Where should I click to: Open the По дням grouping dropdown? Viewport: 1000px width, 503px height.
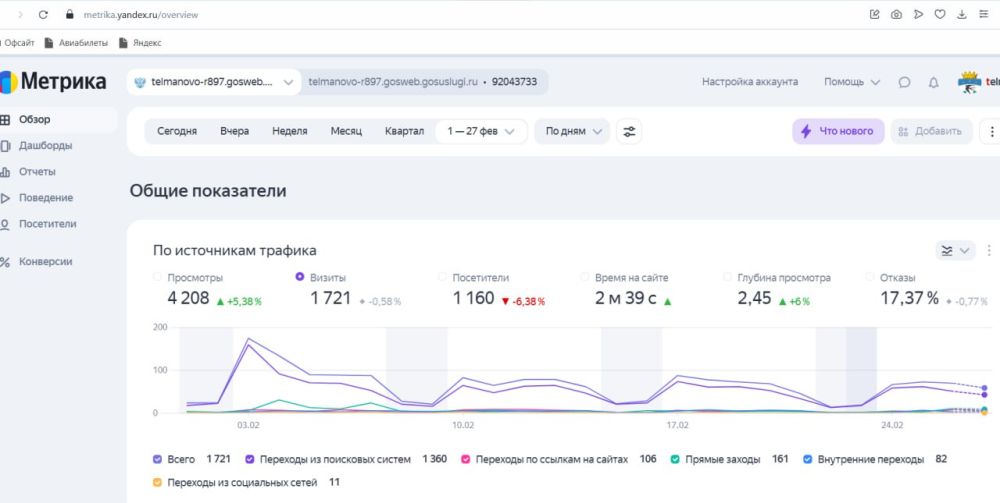click(x=572, y=131)
